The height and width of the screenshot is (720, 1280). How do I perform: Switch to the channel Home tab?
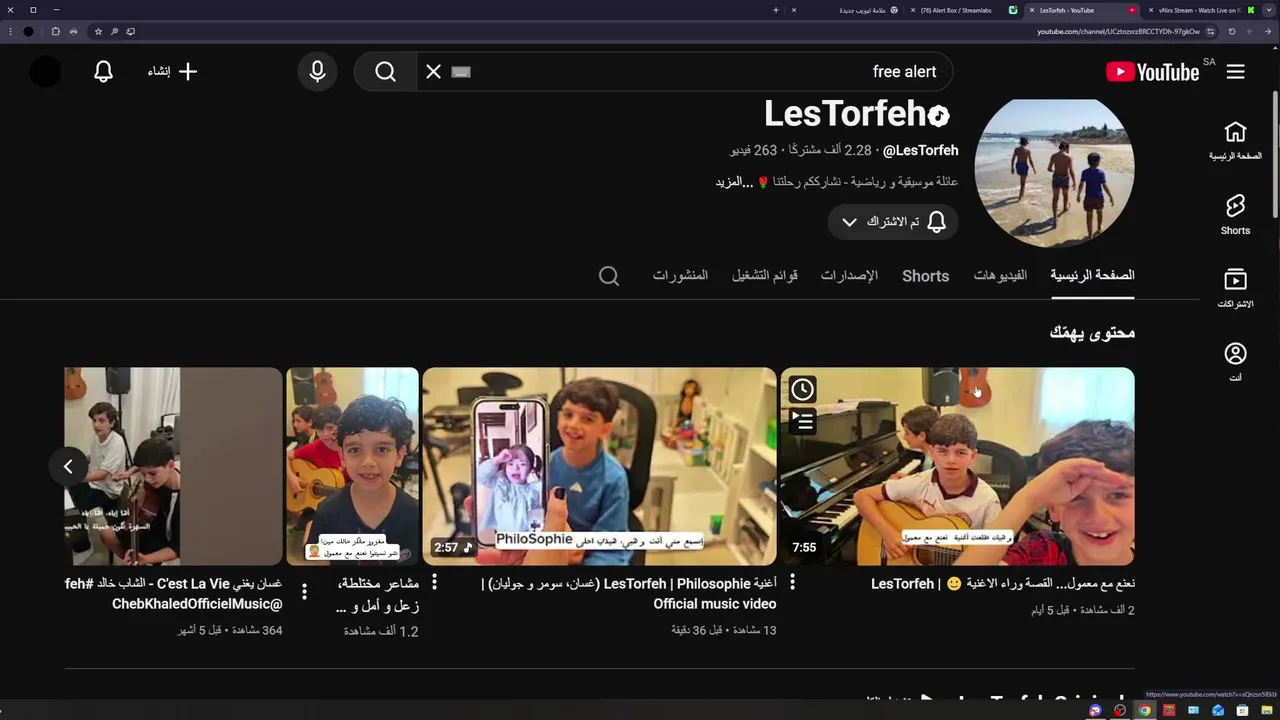[x=1092, y=275]
